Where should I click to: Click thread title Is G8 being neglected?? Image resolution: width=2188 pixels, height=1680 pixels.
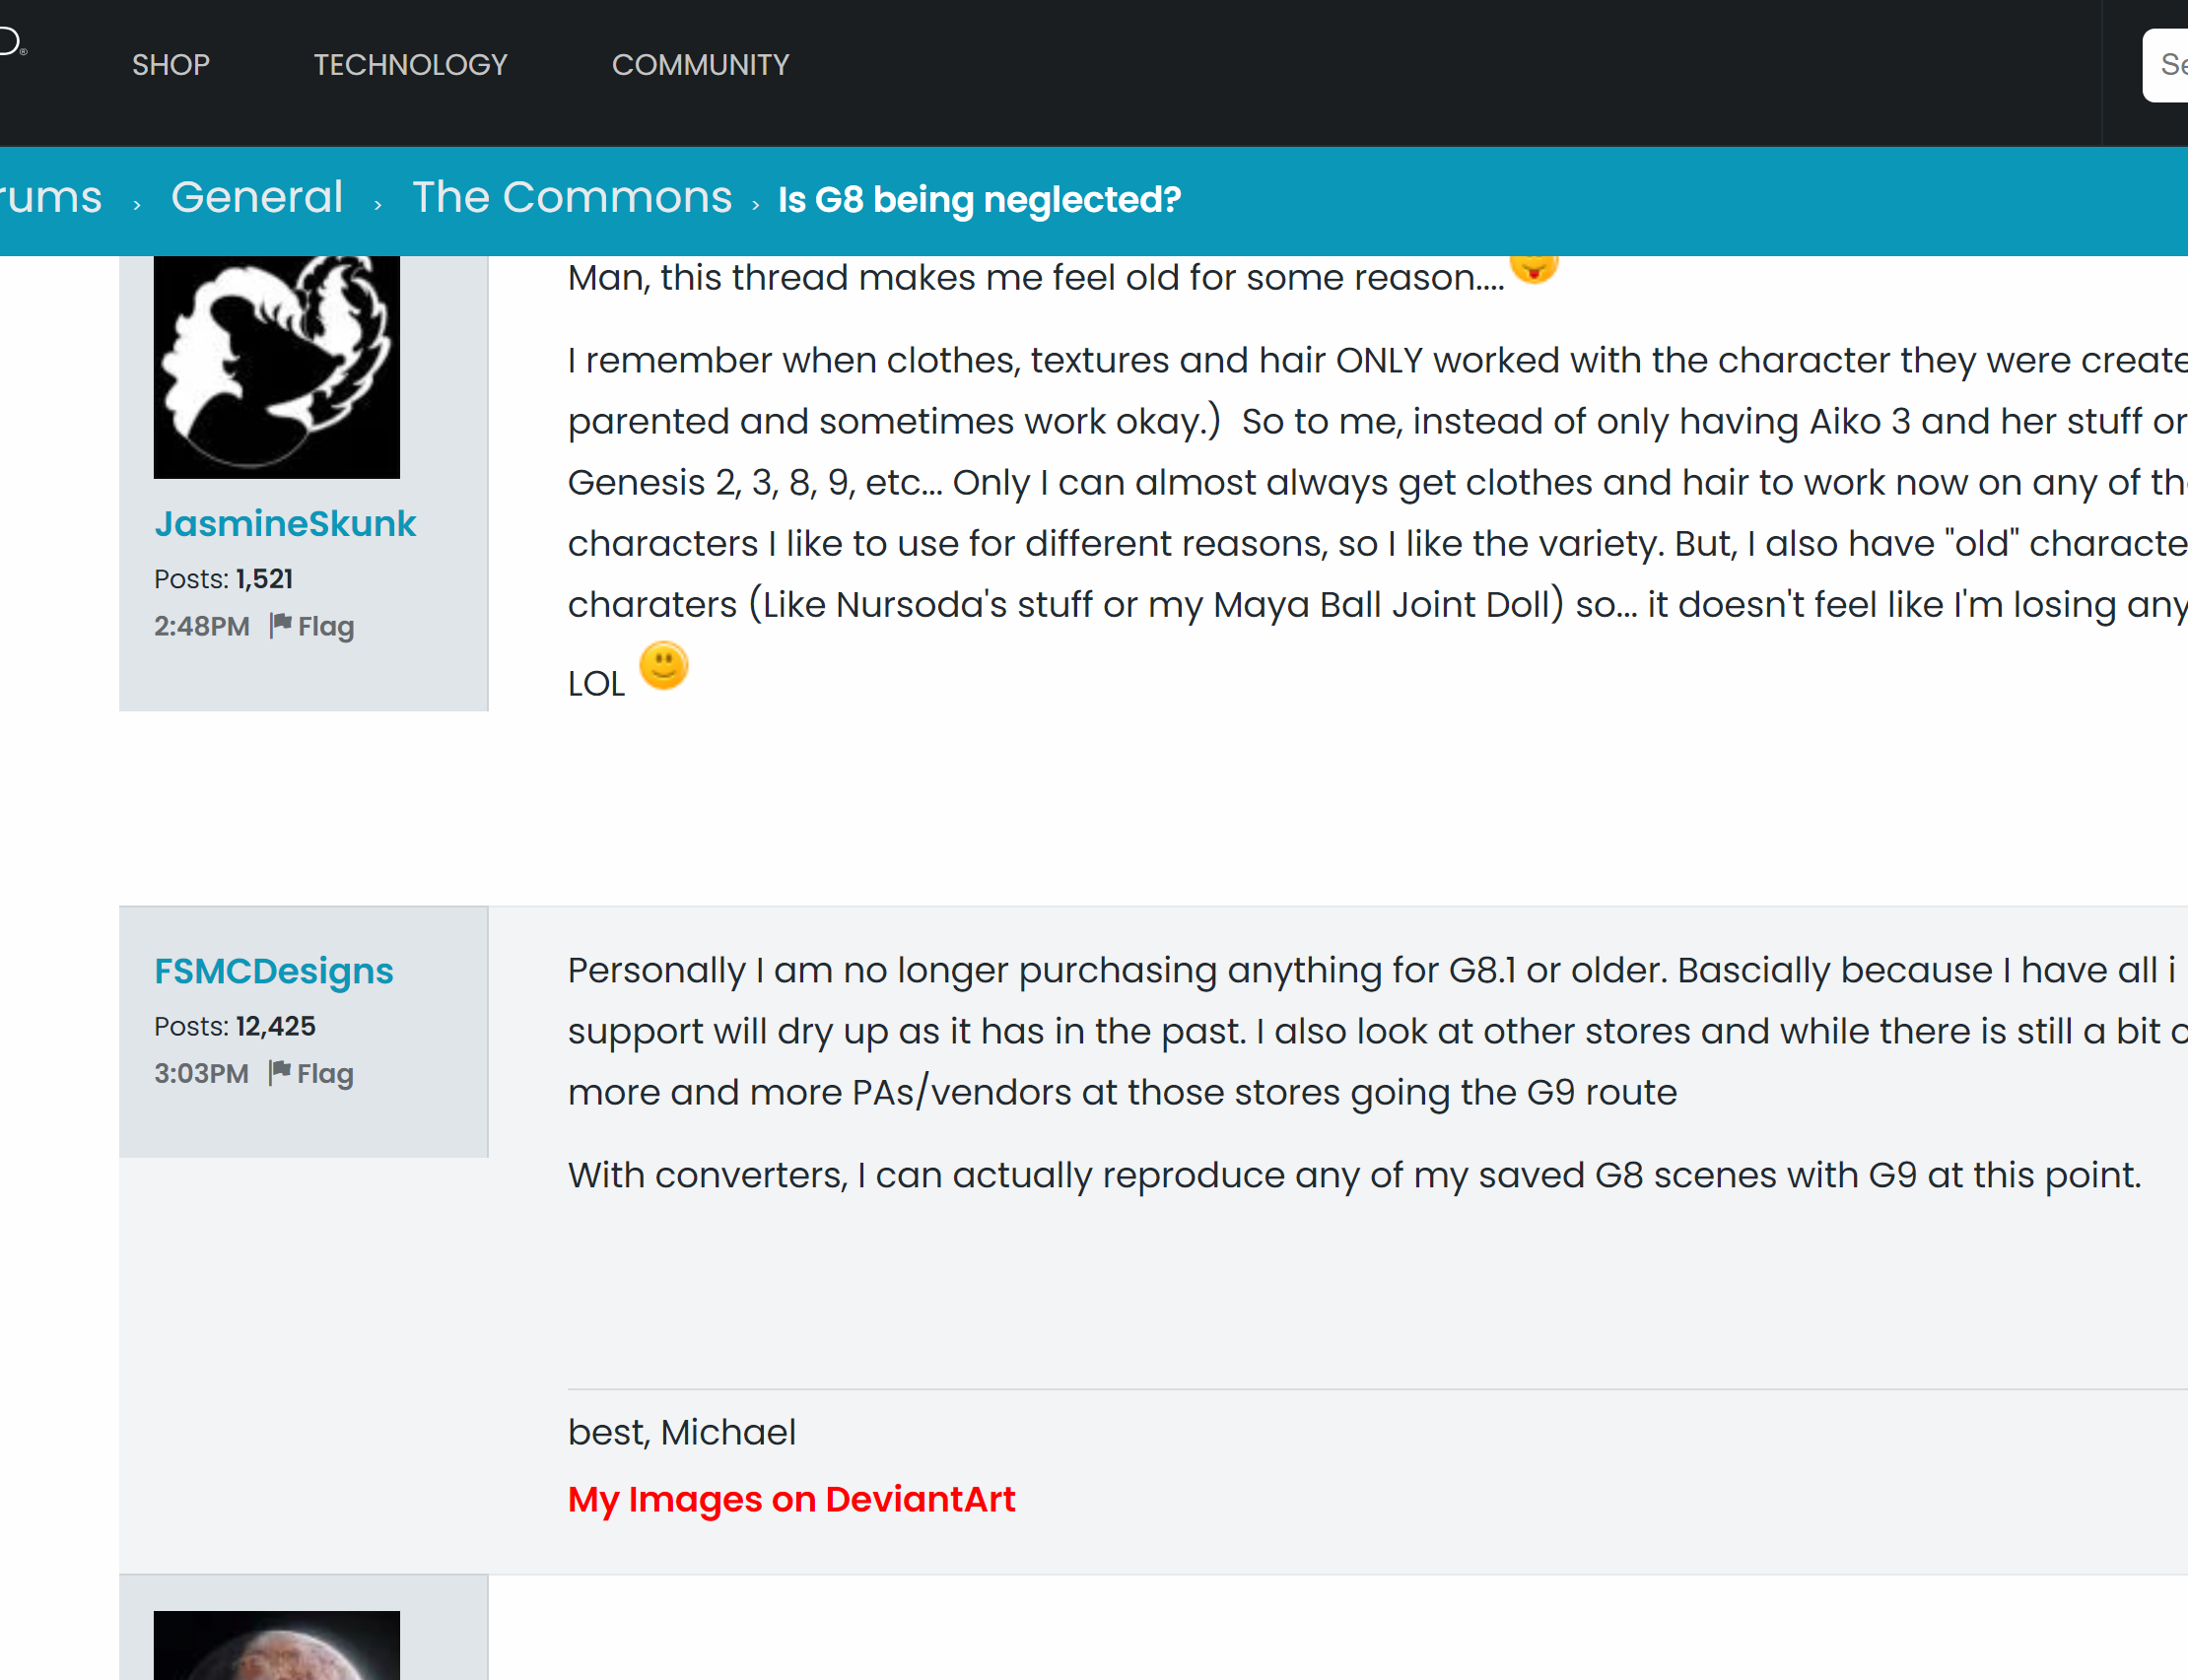tap(978, 200)
